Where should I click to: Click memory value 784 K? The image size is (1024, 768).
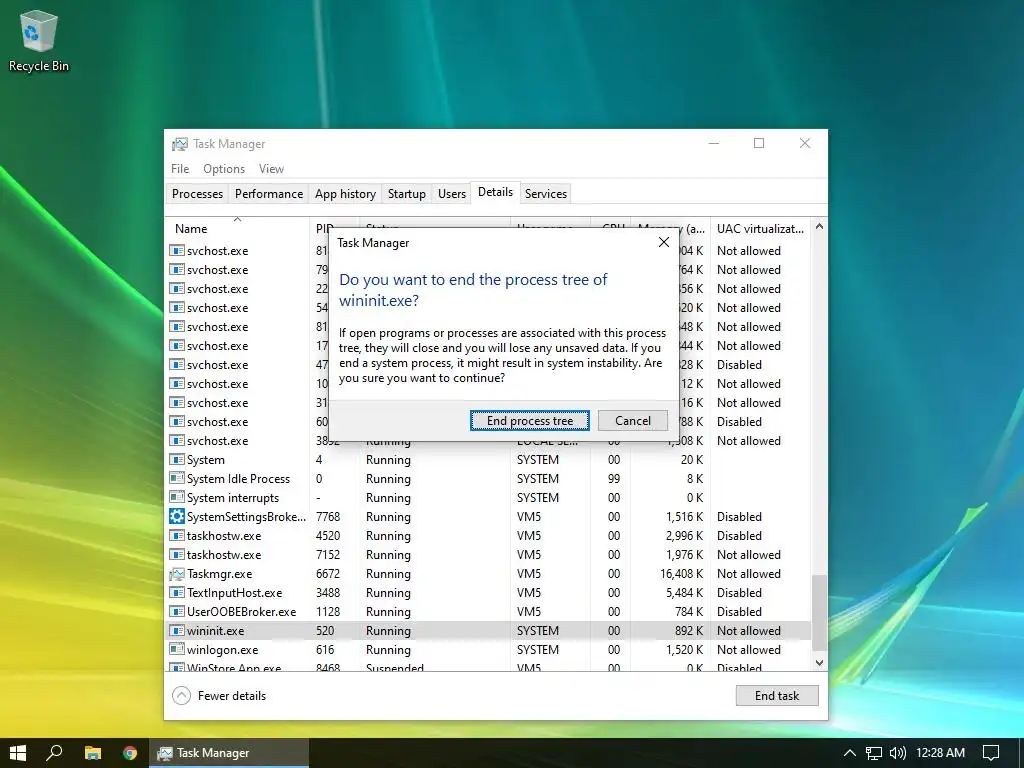click(x=689, y=612)
